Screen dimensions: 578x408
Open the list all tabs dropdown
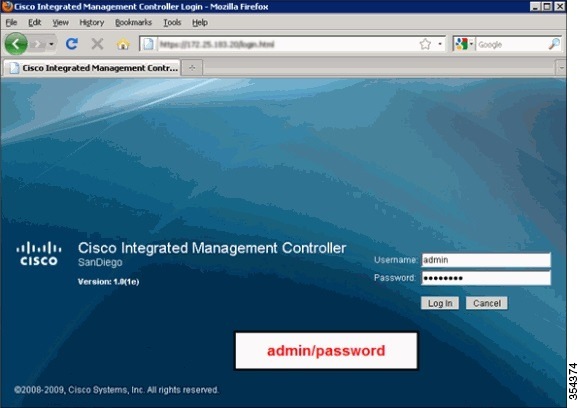coord(561,68)
